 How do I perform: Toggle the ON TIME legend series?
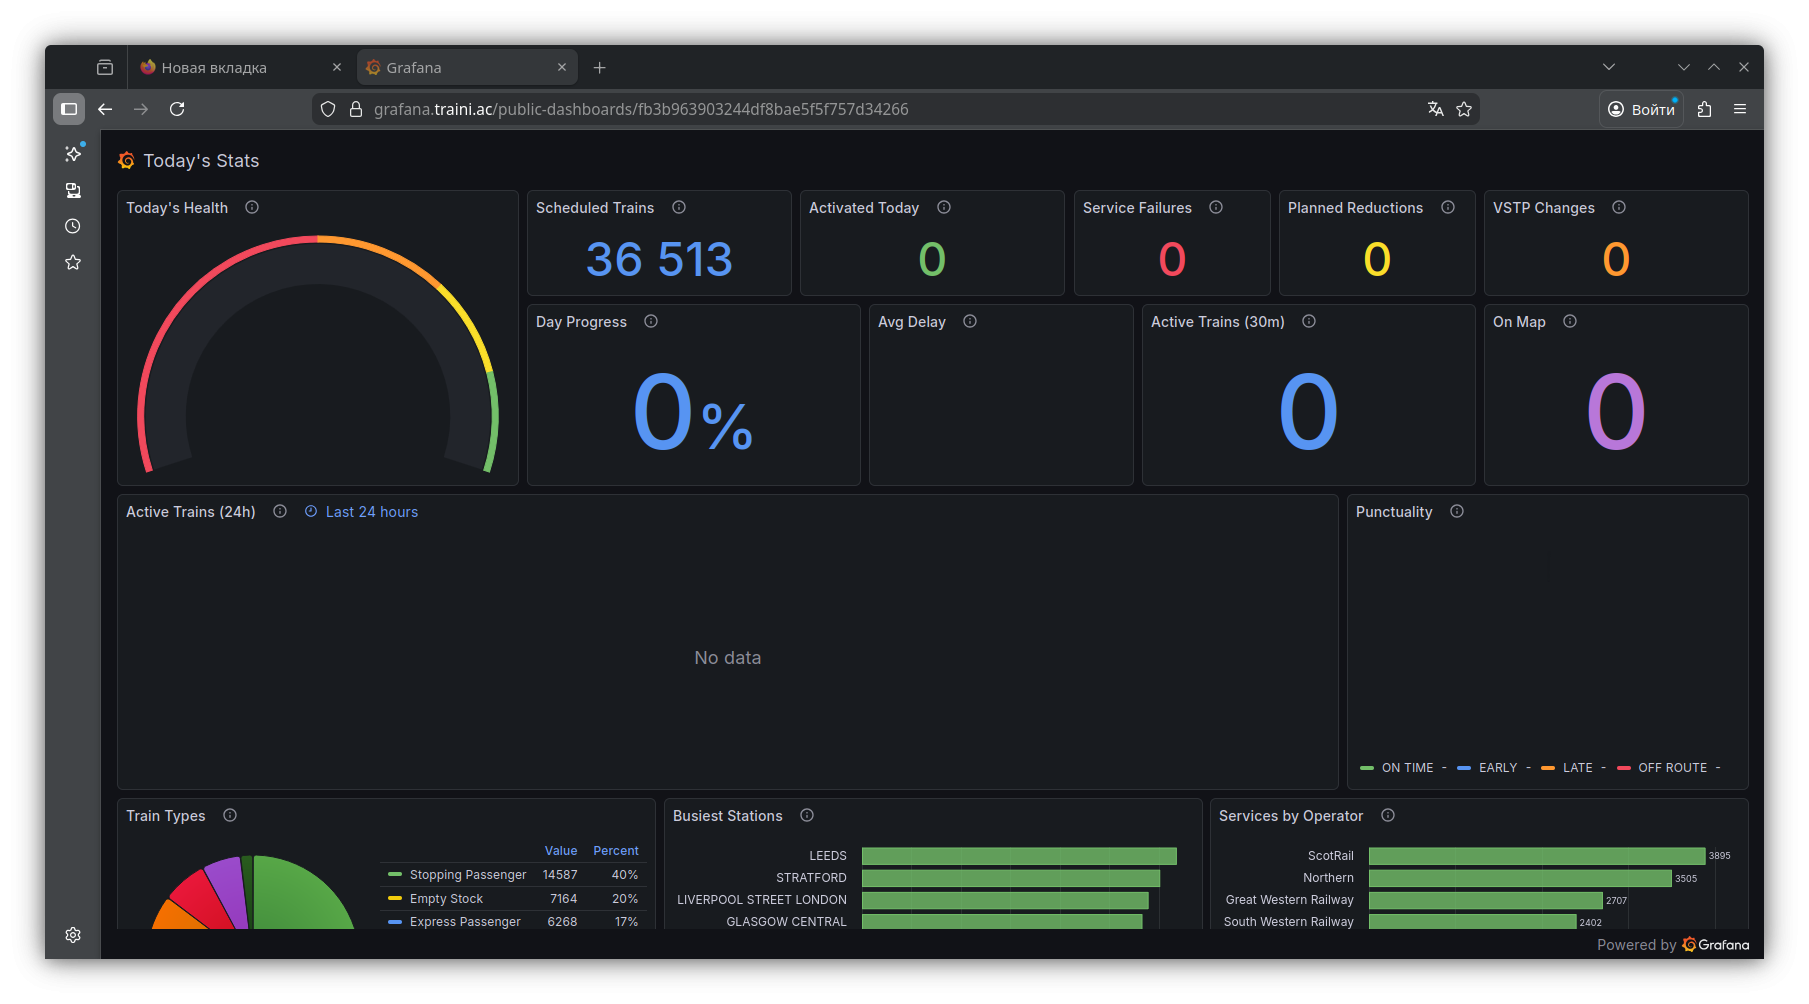tap(1406, 768)
